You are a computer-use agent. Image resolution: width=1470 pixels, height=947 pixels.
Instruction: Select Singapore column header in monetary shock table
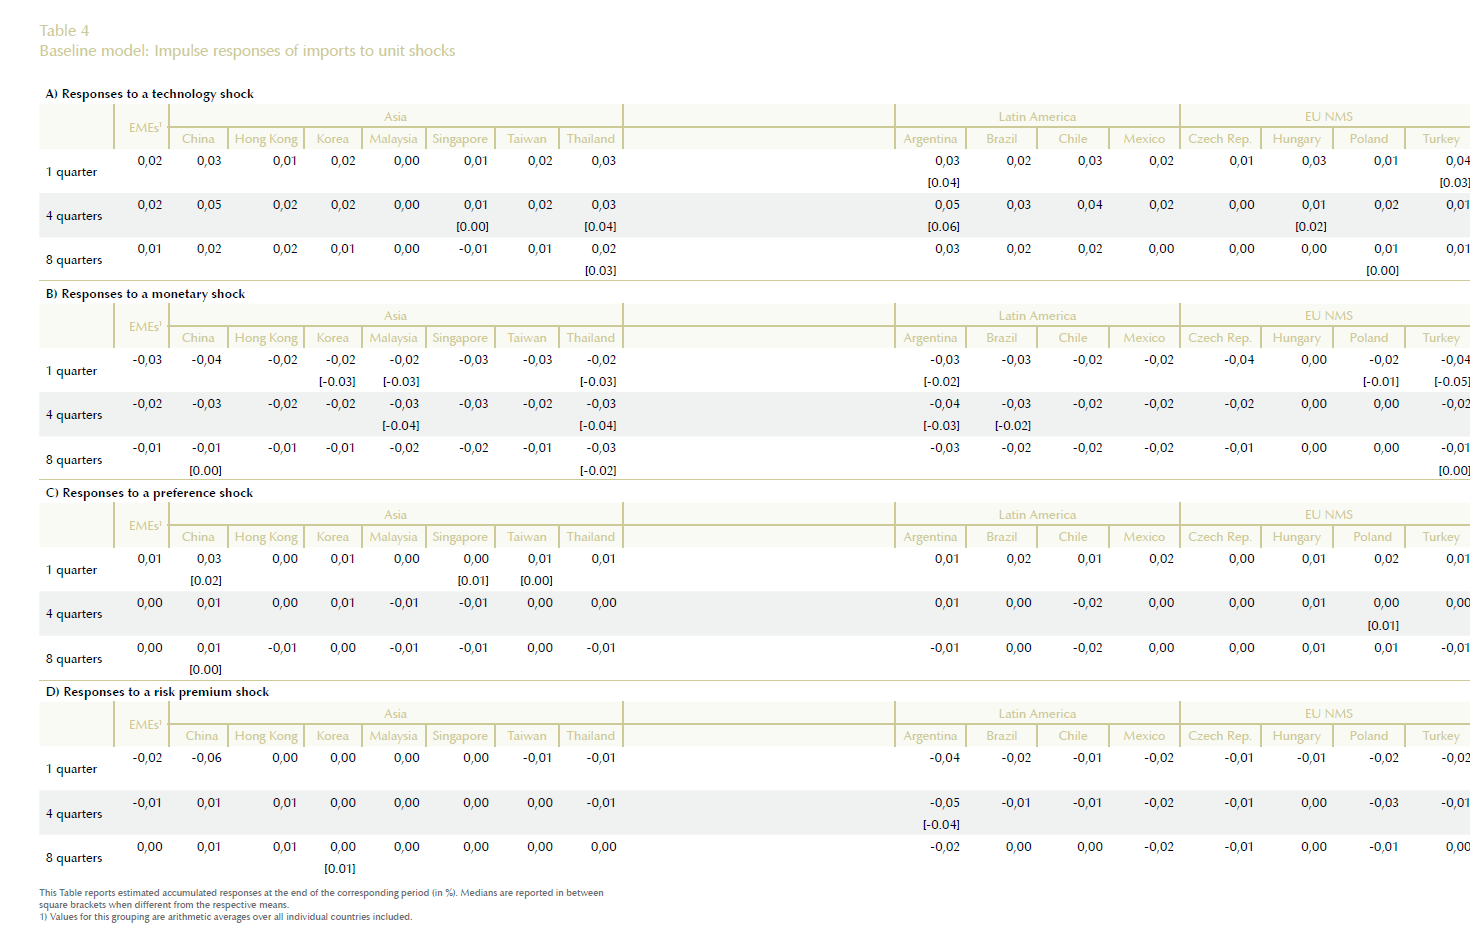pyautogui.click(x=460, y=338)
